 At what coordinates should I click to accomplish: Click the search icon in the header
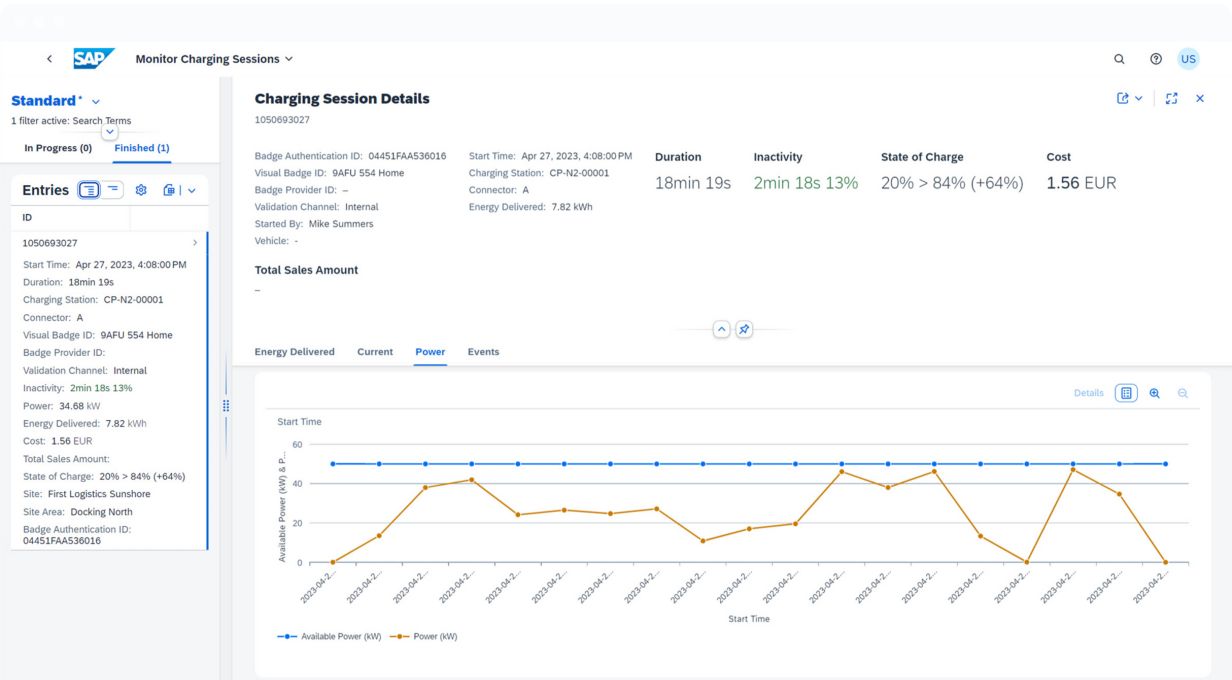coord(1119,59)
